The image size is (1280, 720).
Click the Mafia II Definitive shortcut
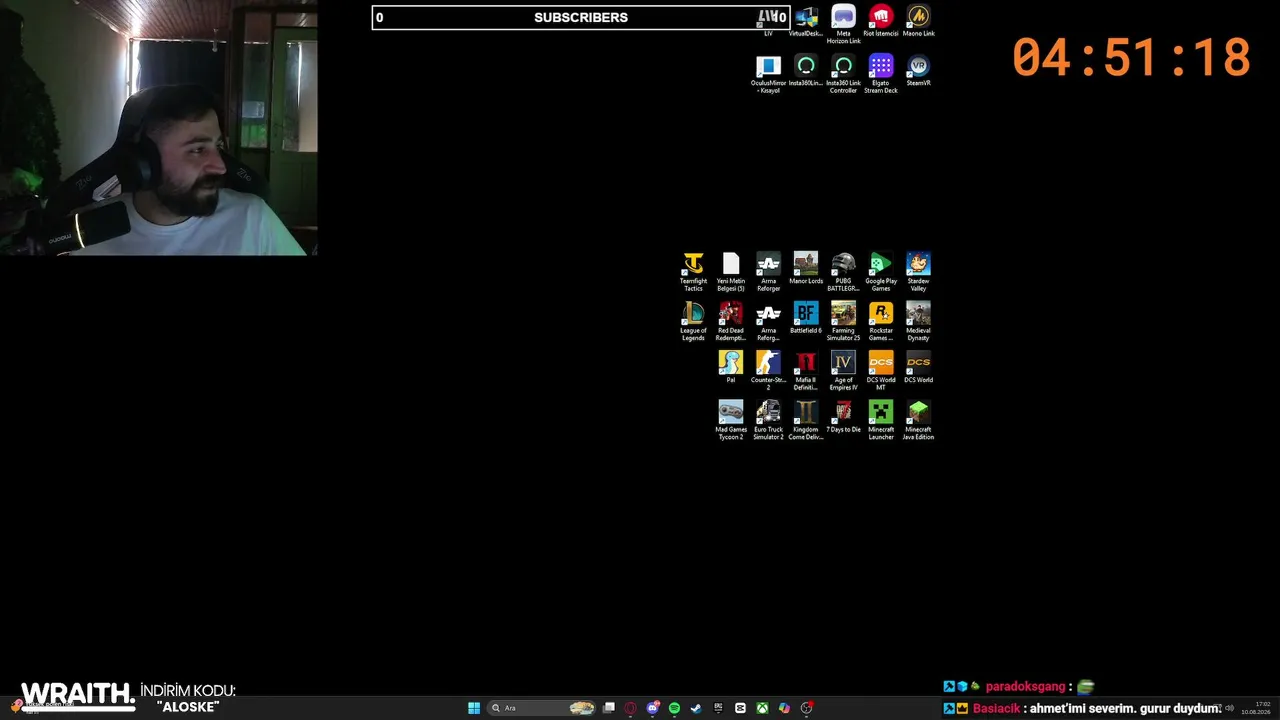pyautogui.click(x=806, y=371)
